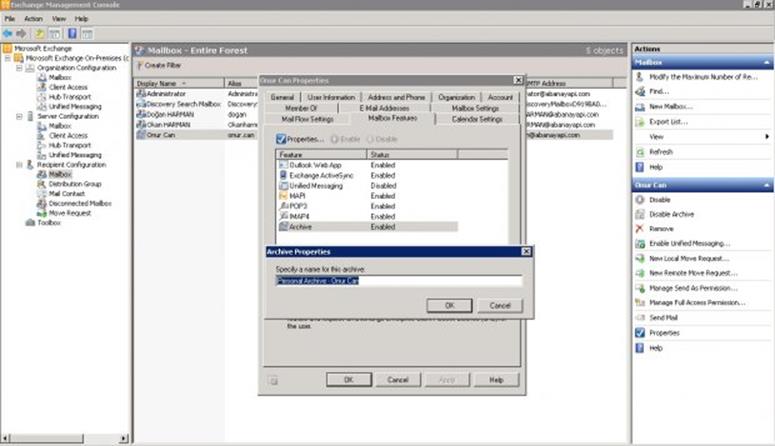Sort by Display Name column header
This screenshot has width=775, height=446.
coord(179,84)
